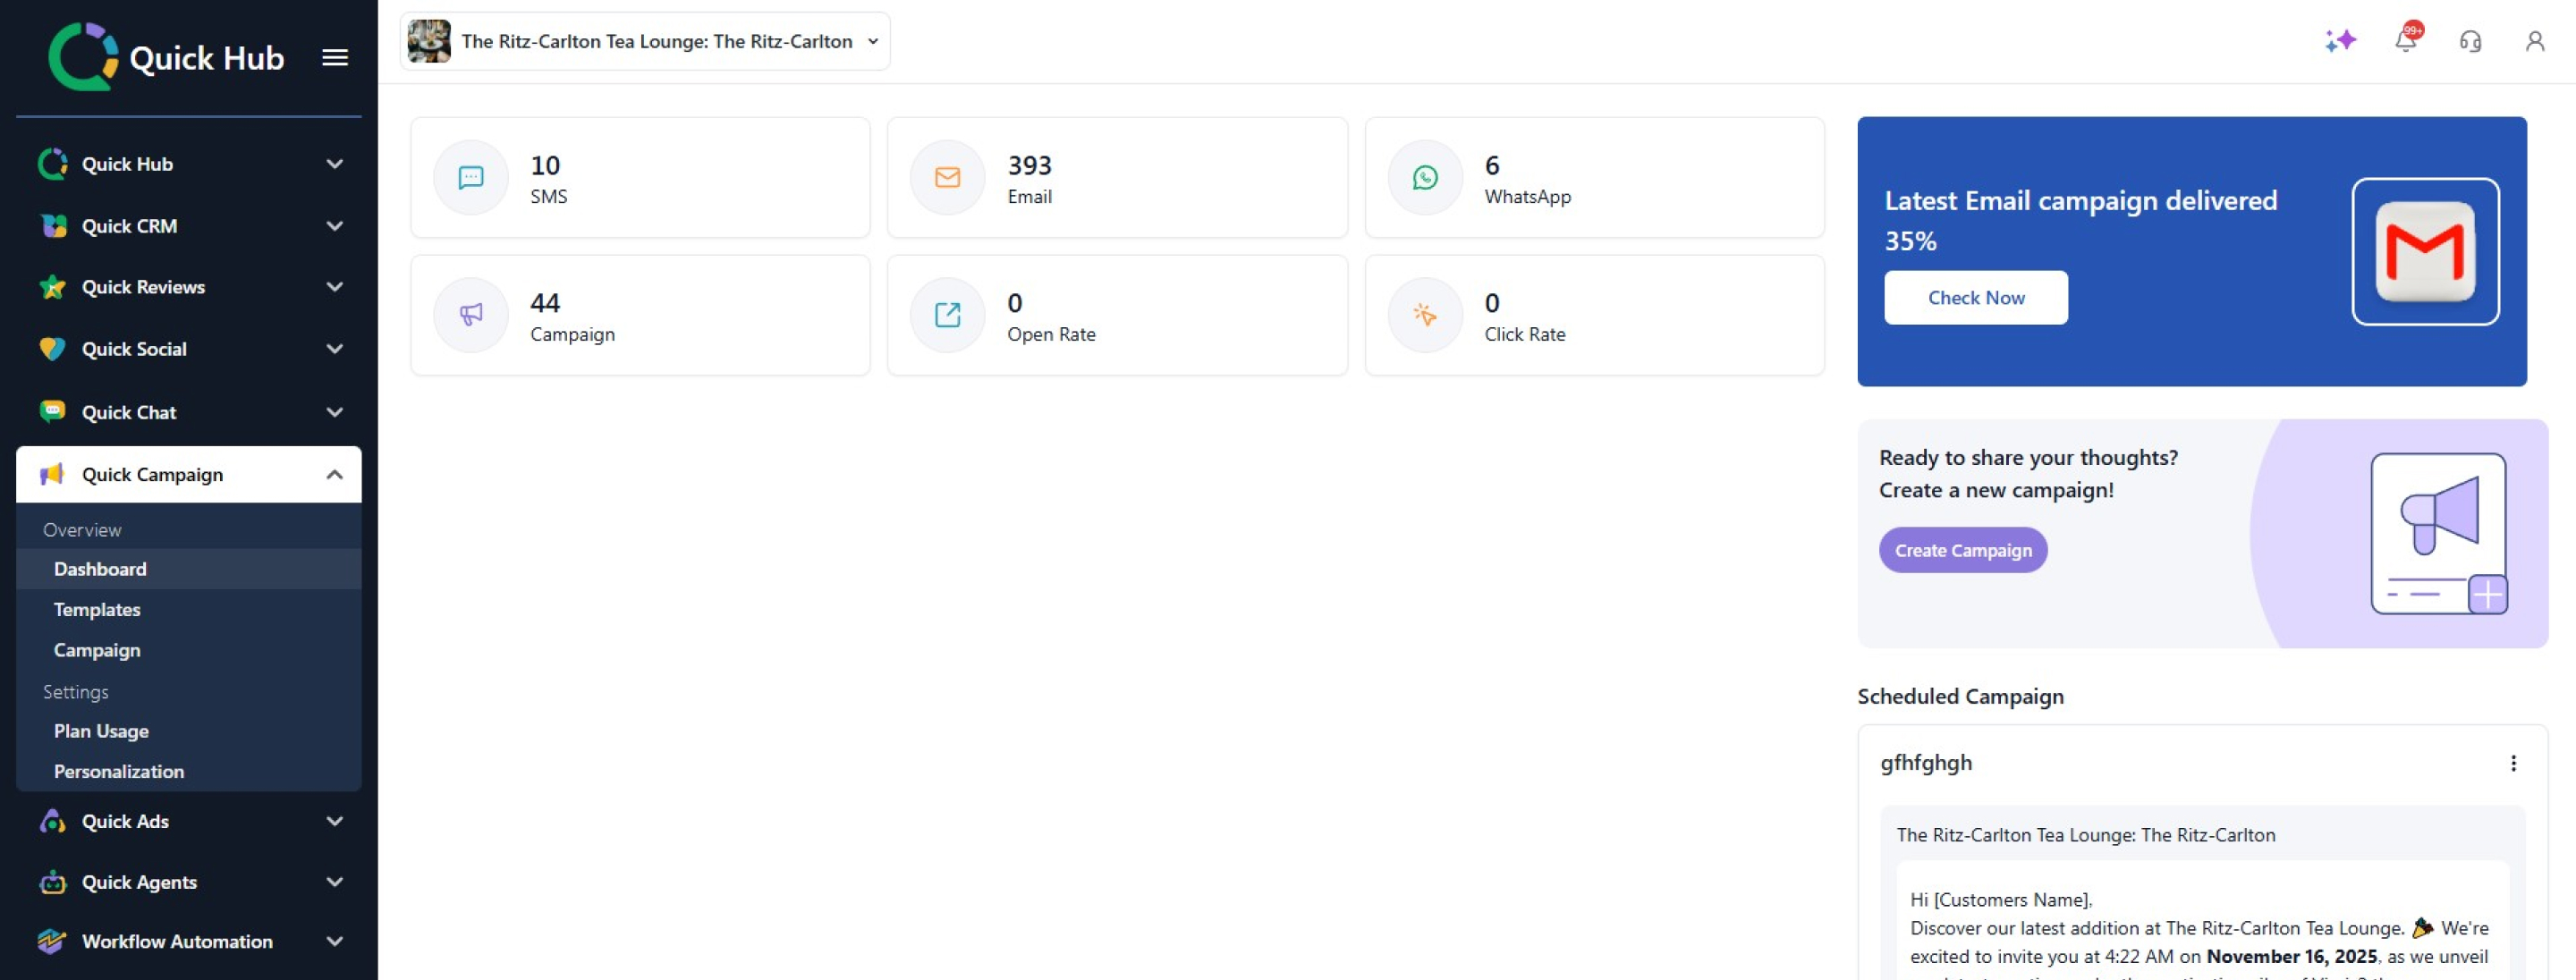
Task: Open the notifications bell
Action: tap(2406, 41)
